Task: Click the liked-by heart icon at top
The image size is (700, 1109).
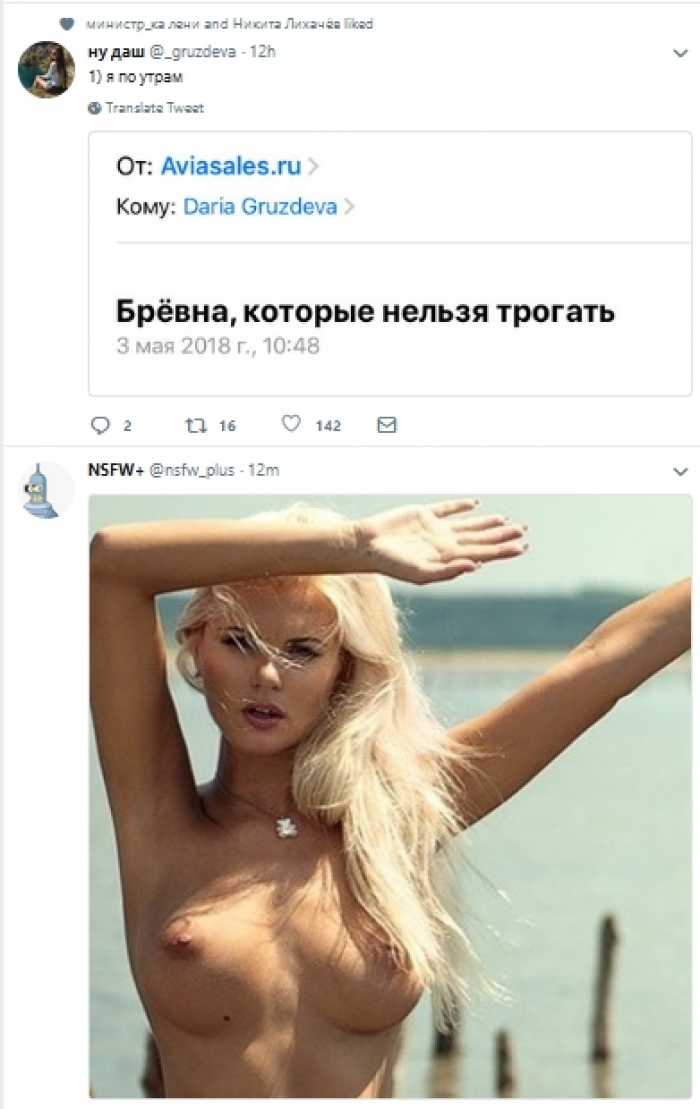Action: coord(67,24)
